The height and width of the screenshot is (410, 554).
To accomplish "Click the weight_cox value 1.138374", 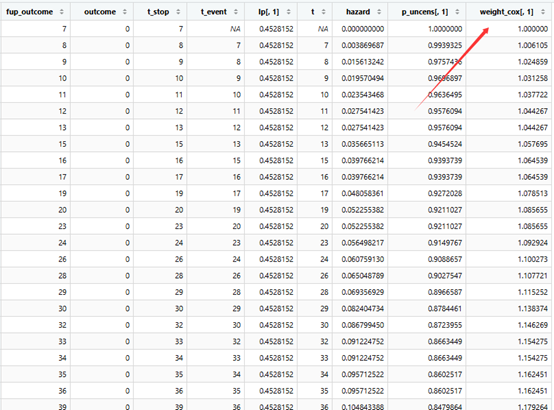I will tap(533, 309).
